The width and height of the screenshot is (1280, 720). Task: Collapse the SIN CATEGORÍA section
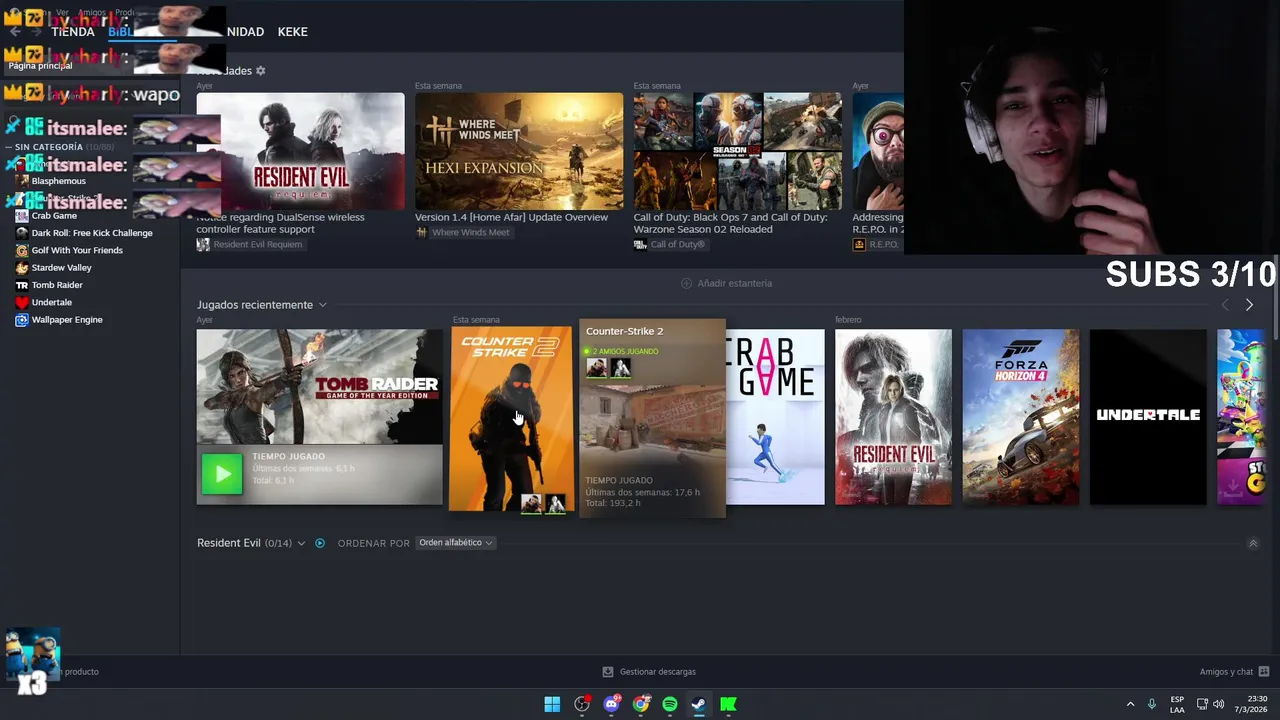(x=8, y=147)
